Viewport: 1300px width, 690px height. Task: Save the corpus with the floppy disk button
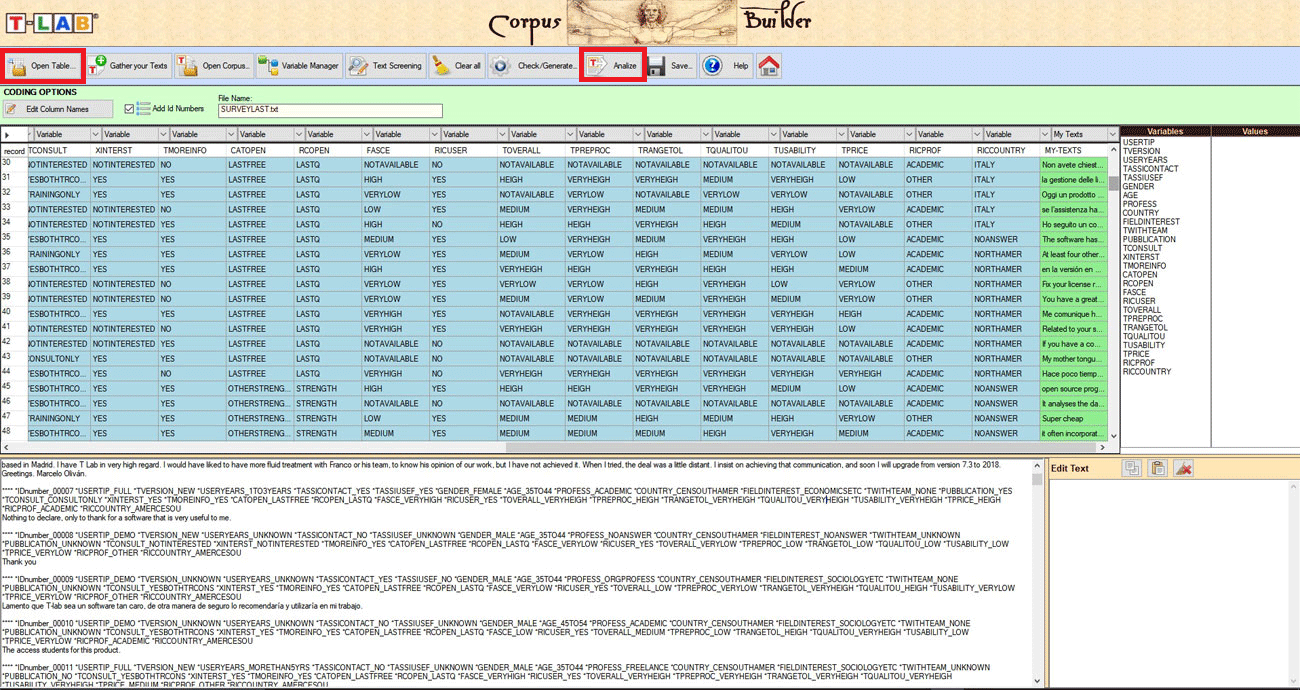click(x=670, y=66)
